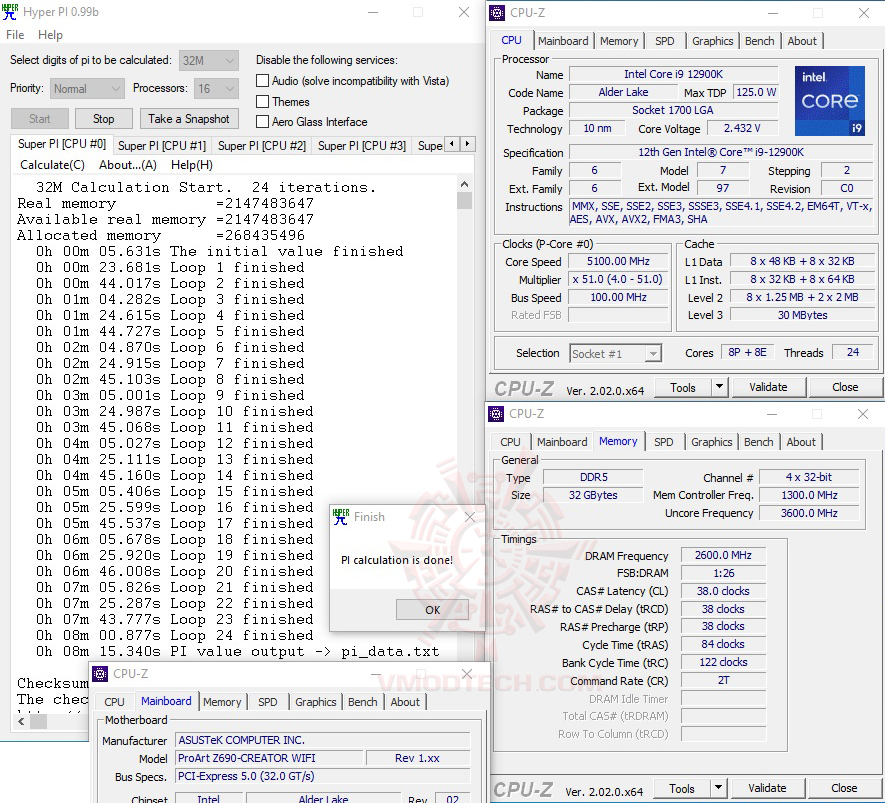
Task: Open the File menu in Hyper PI
Action: pyautogui.click(x=15, y=34)
